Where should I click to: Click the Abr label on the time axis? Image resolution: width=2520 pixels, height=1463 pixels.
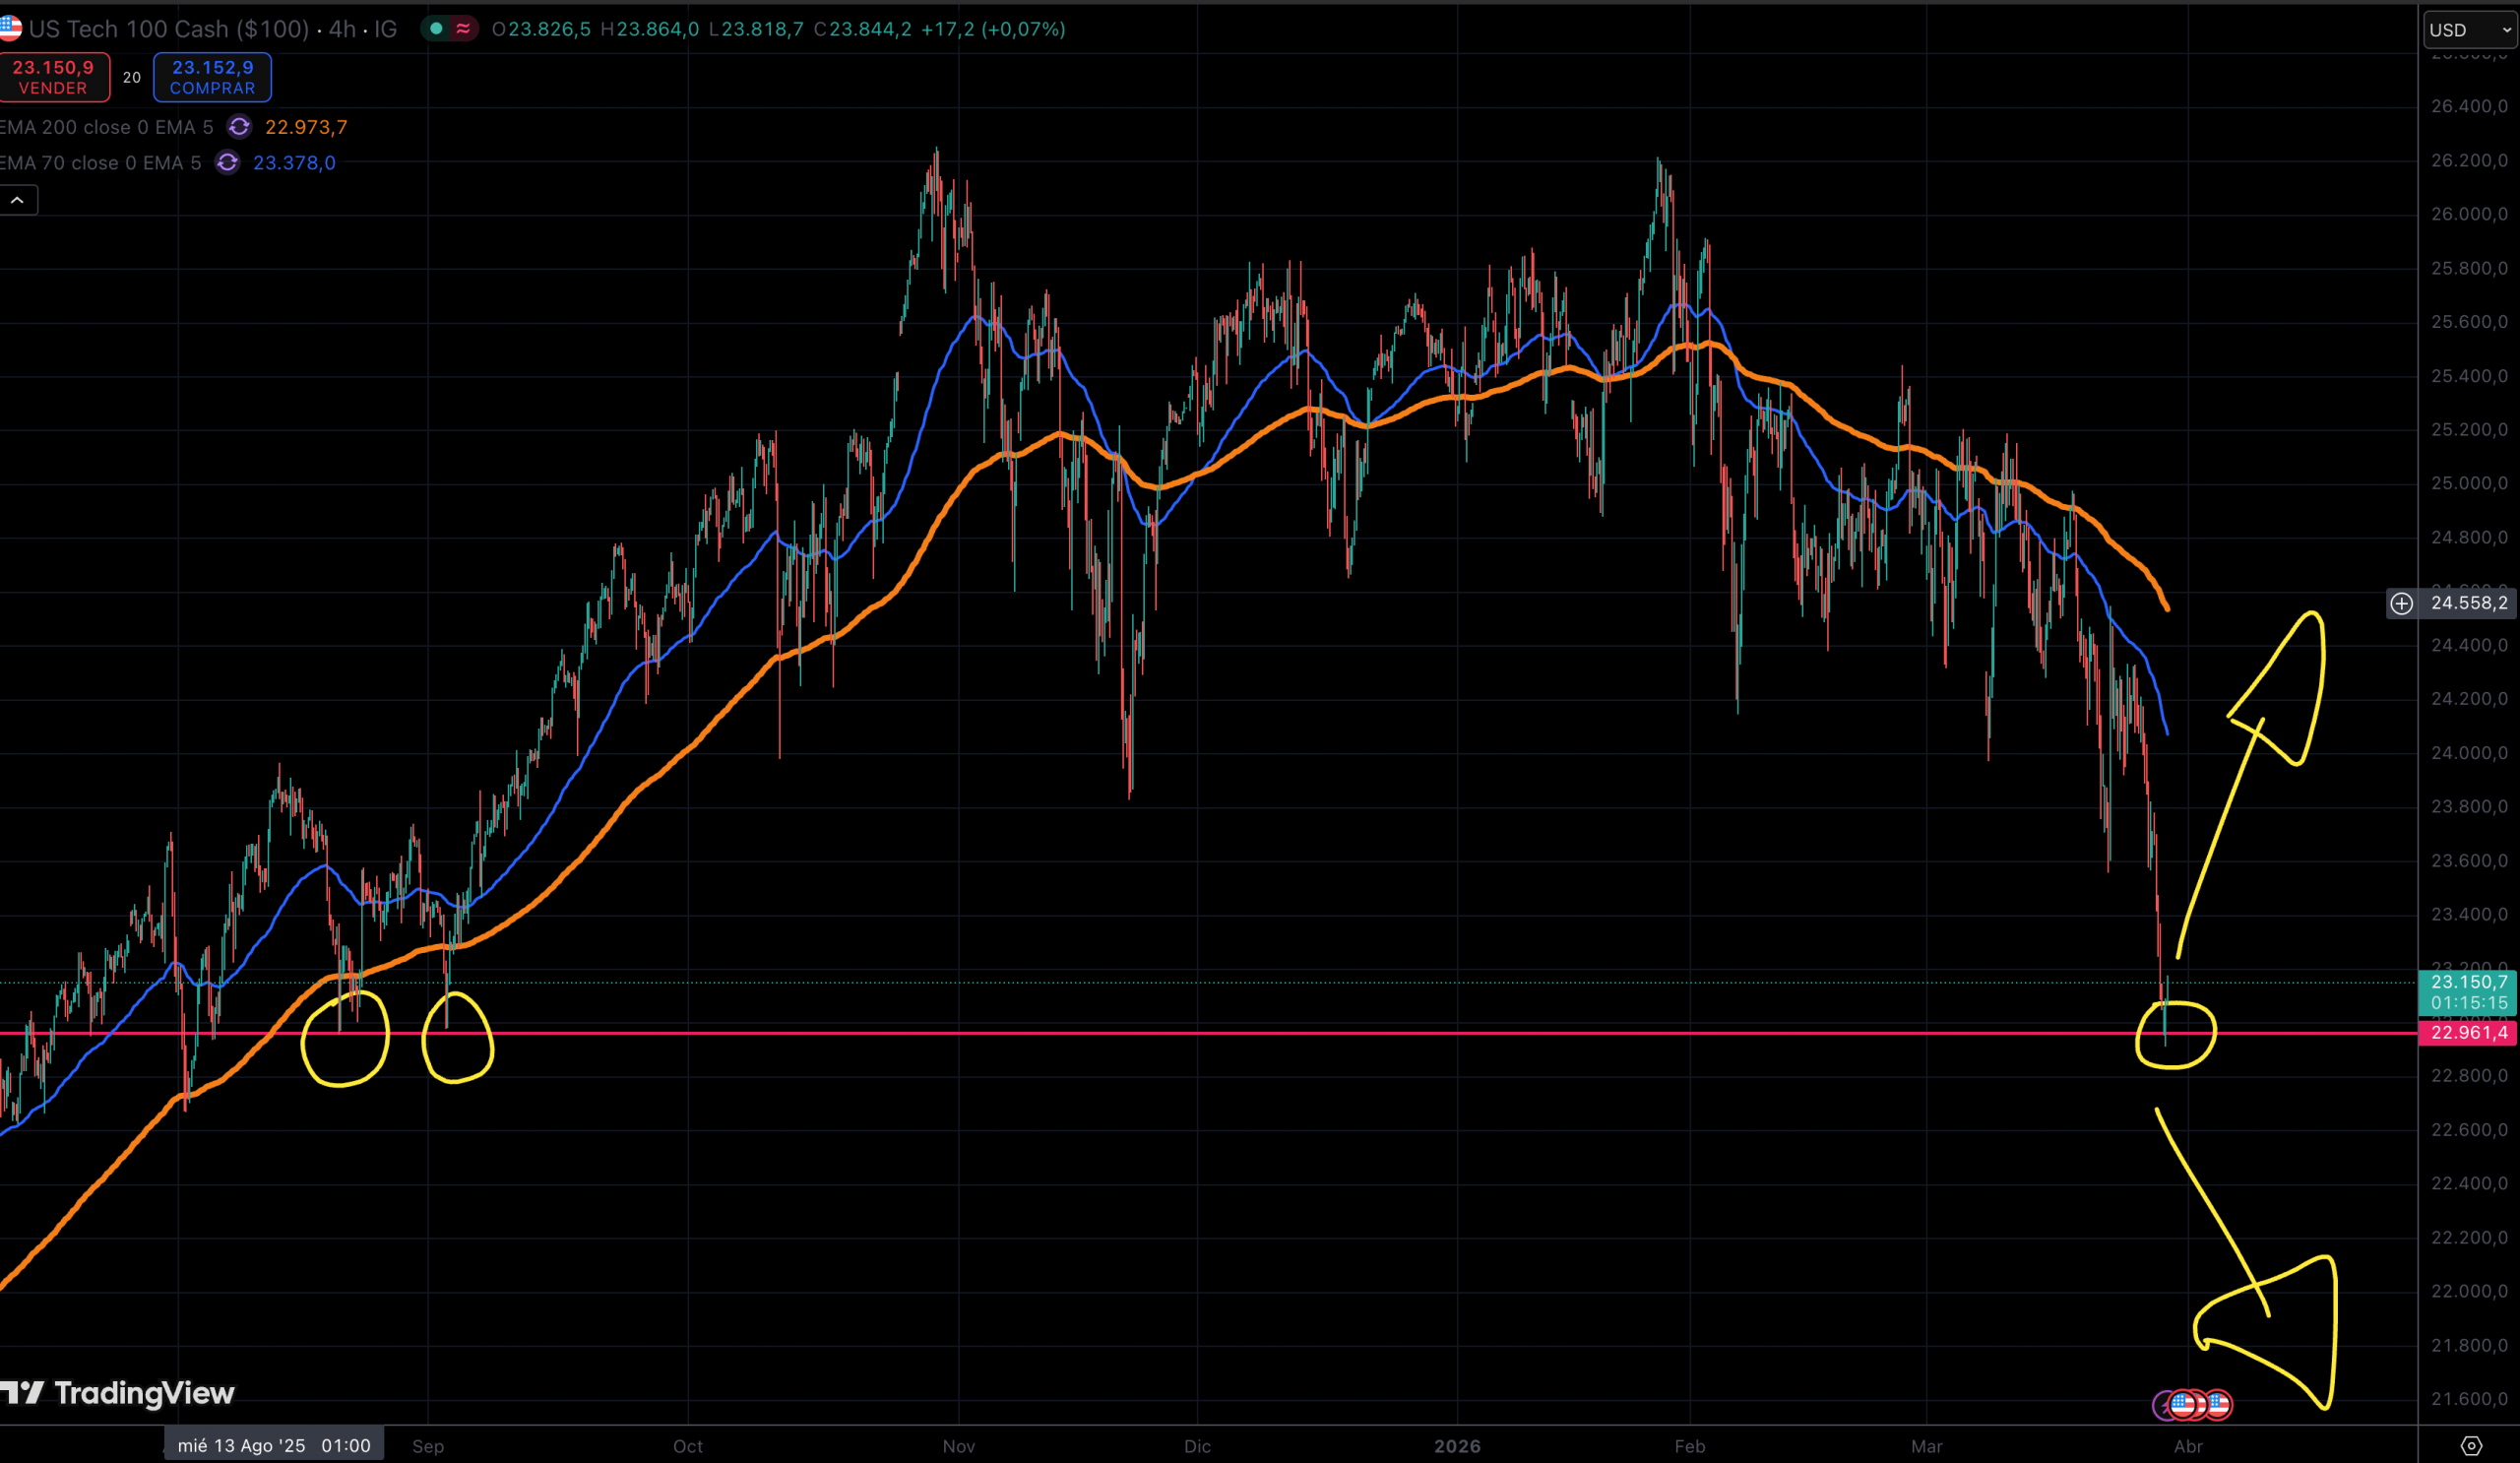click(x=2188, y=1446)
